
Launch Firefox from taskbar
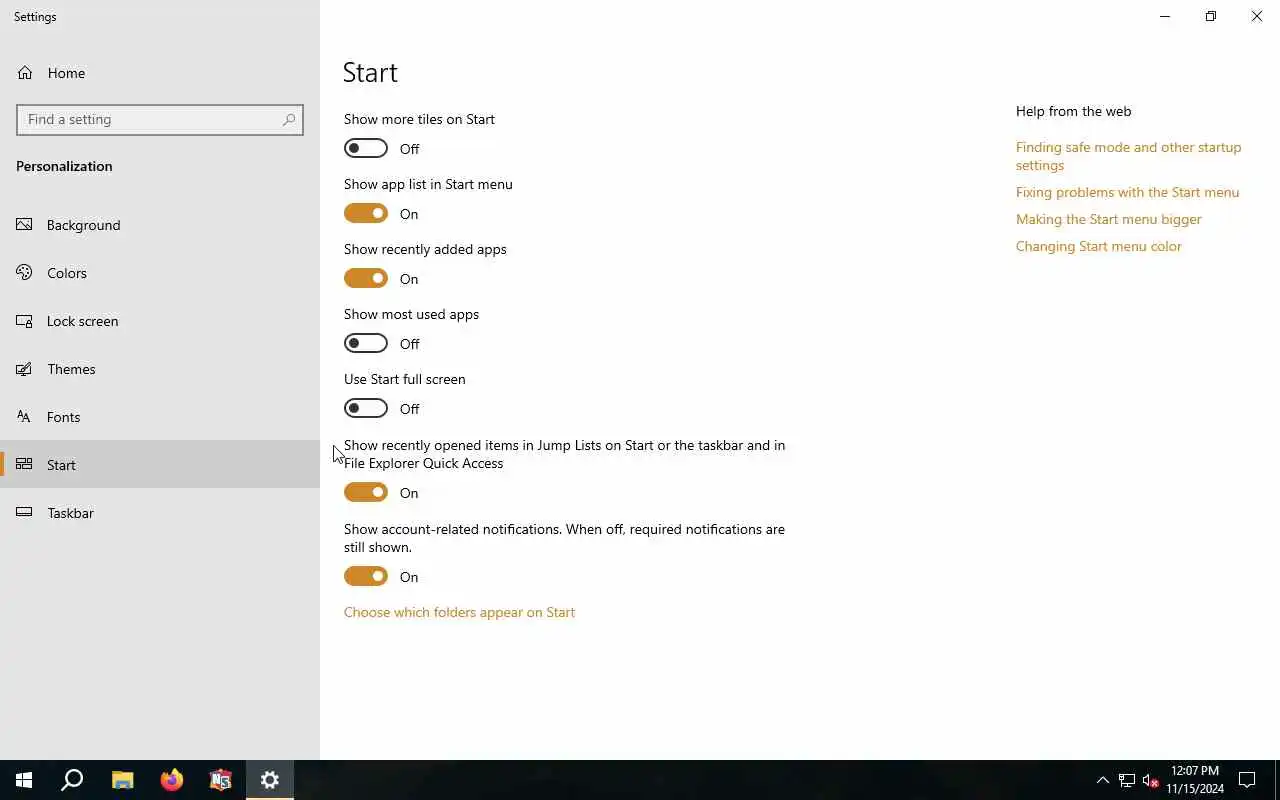(171, 780)
